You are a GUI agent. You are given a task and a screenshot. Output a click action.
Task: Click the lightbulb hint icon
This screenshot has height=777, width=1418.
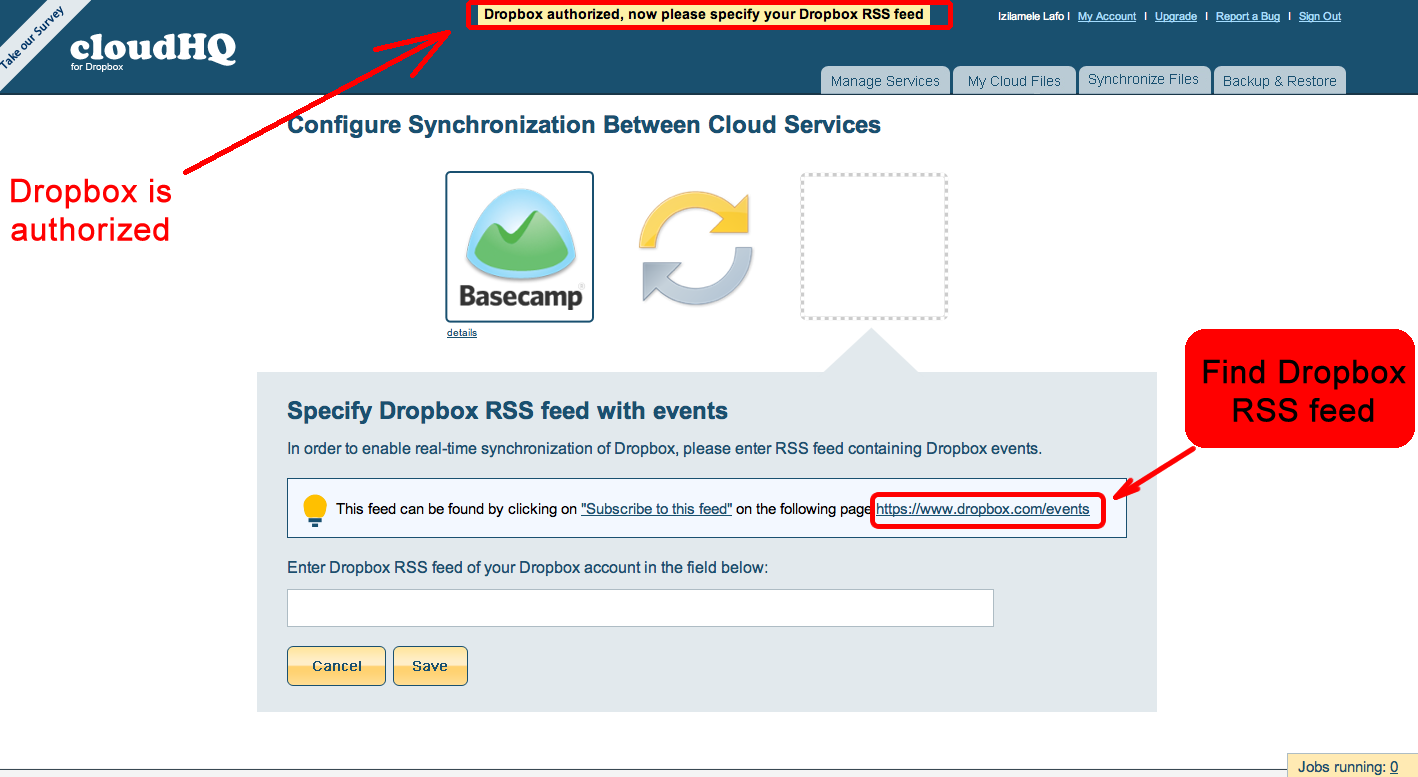(x=315, y=509)
